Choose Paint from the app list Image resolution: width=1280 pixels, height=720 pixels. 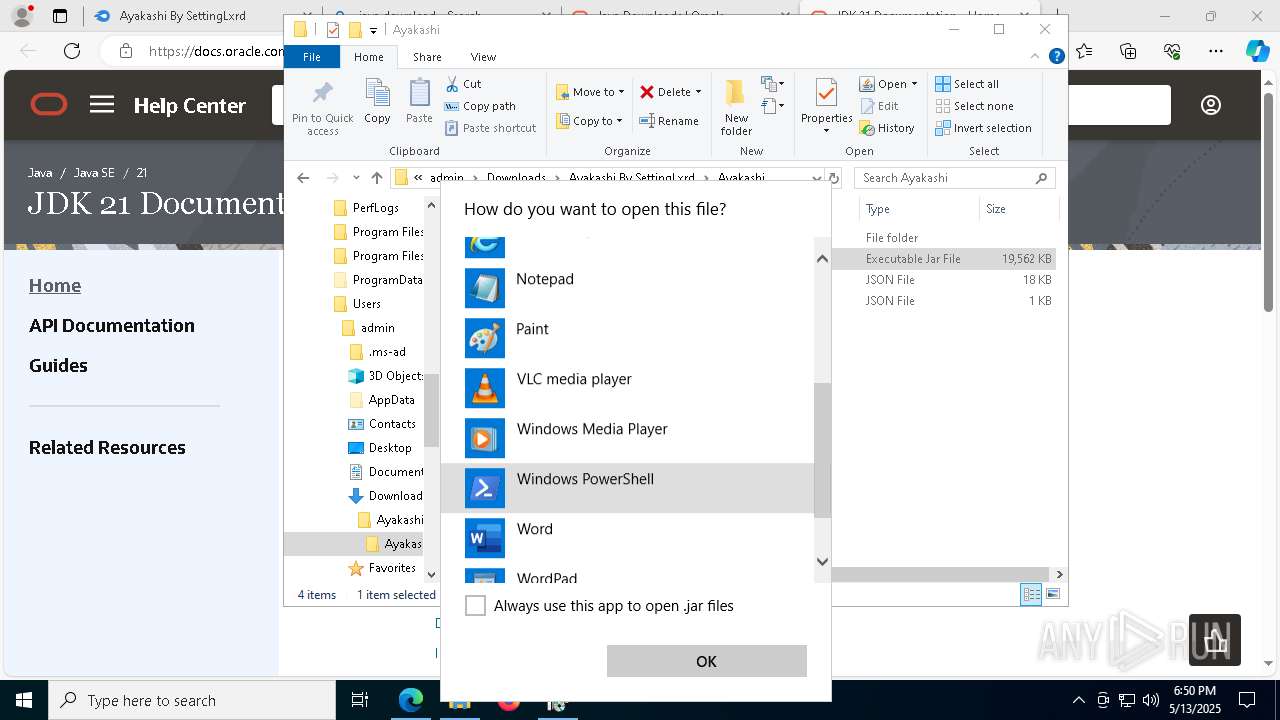tap(627, 338)
